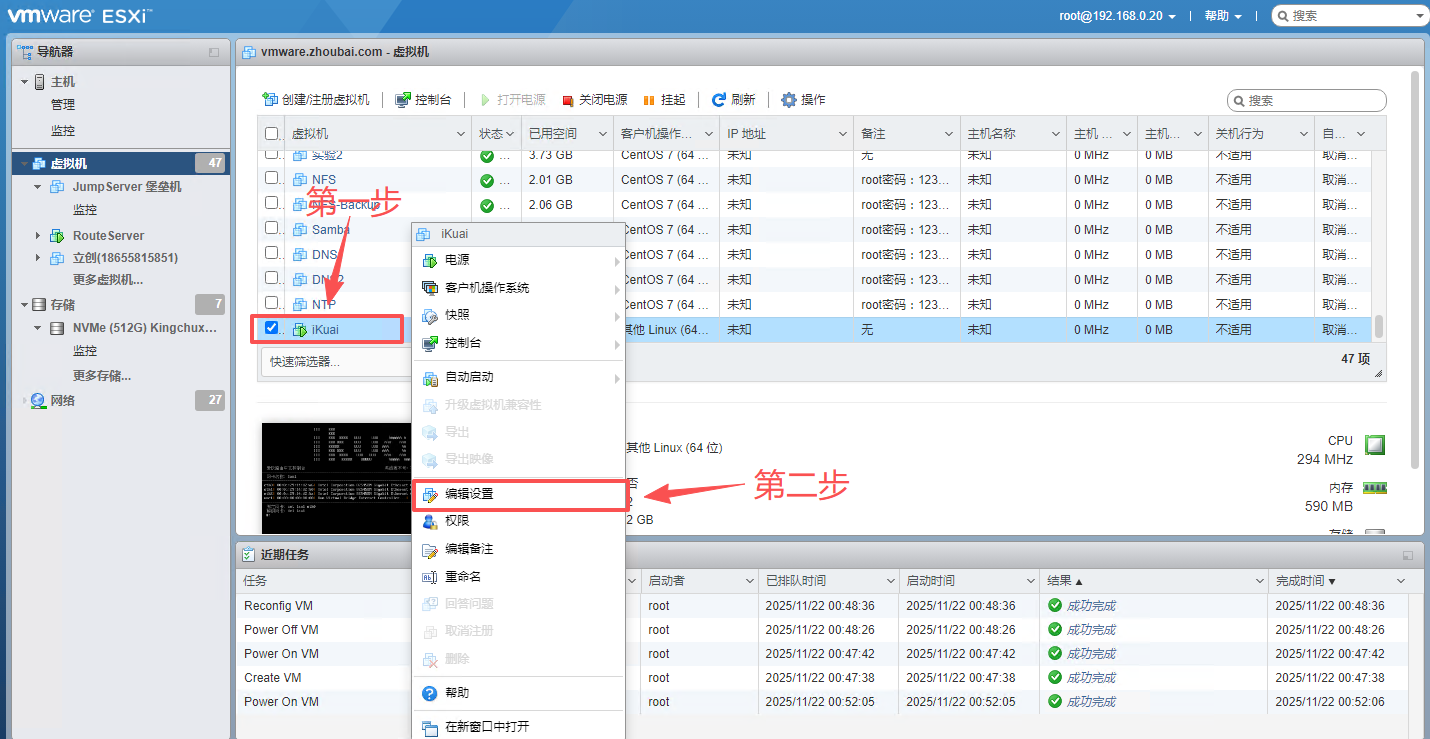Screen dimensions: 1430x739
Task: Click the Create/Register VM icon
Action: [269, 100]
